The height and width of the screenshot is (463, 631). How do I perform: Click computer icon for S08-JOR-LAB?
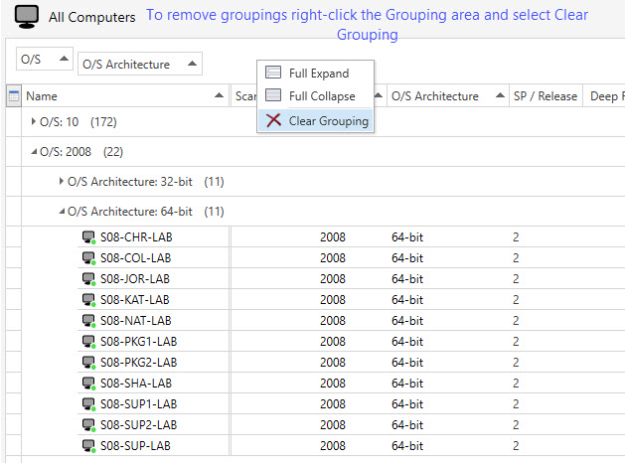(89, 279)
